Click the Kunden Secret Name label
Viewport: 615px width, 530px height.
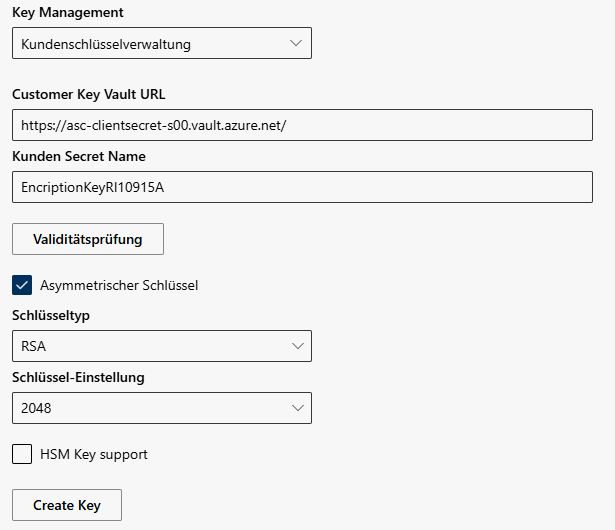point(79,156)
